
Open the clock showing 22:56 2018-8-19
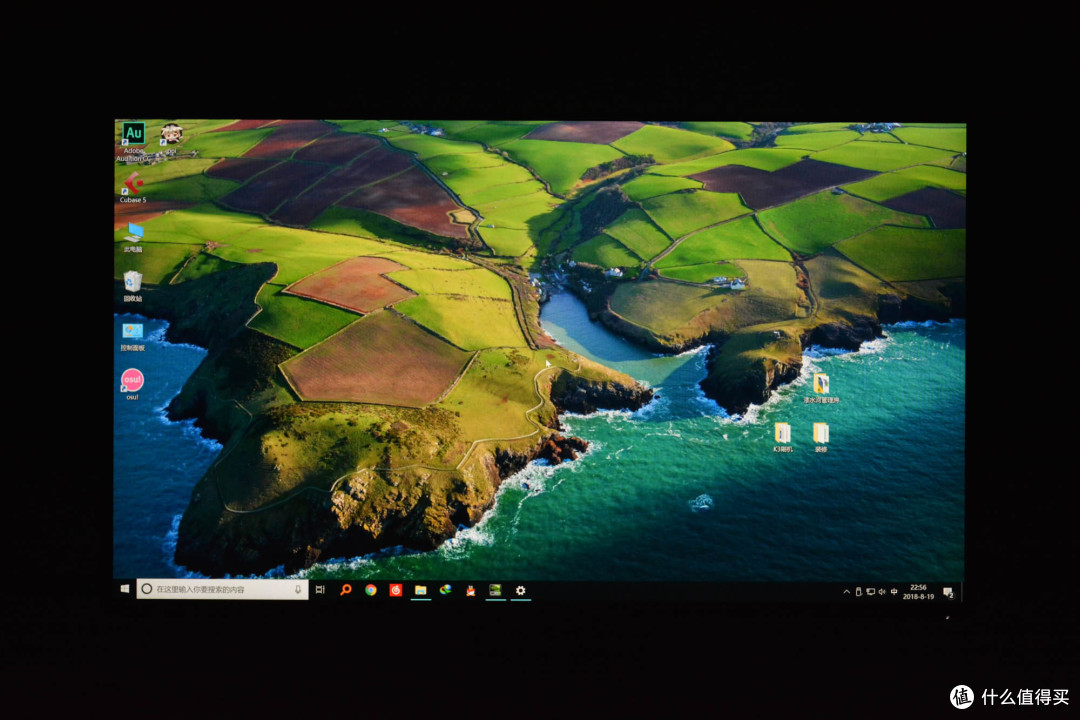[x=918, y=592]
